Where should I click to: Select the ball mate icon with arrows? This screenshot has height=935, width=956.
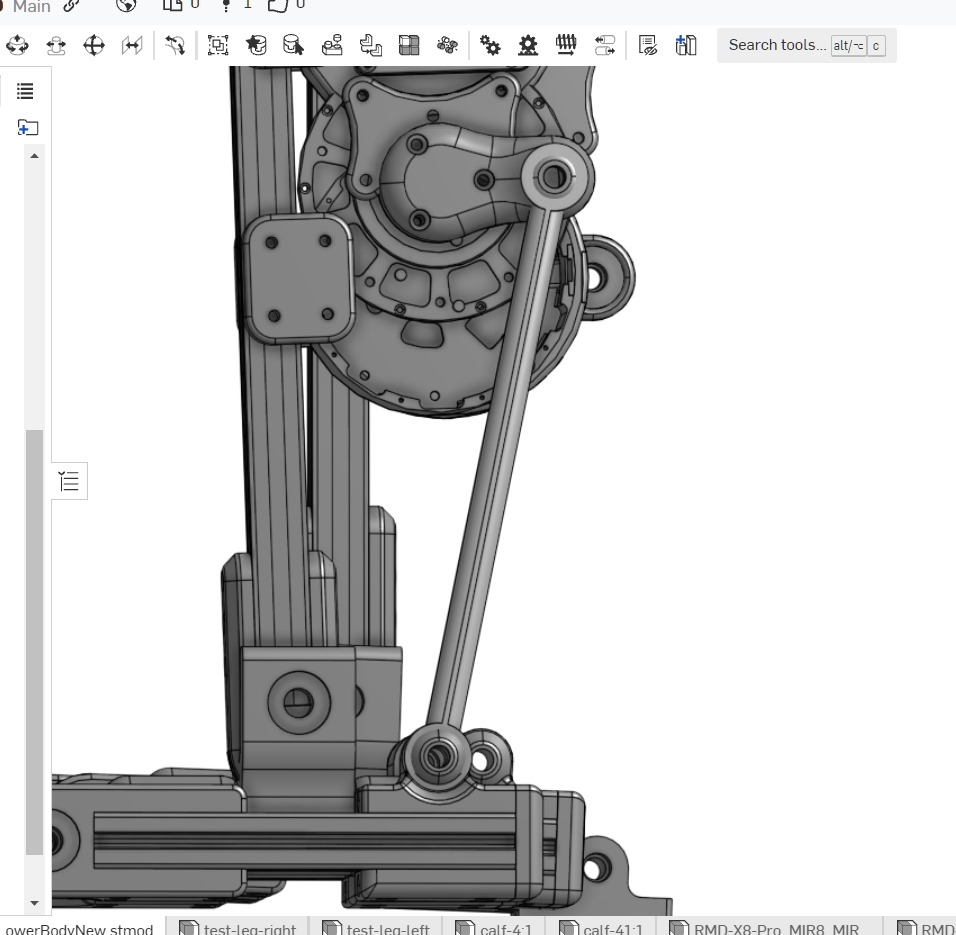(x=17, y=45)
